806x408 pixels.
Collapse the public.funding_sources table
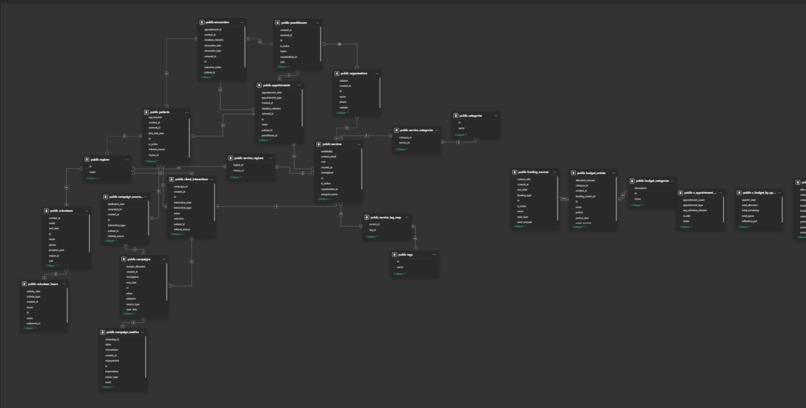tap(520, 227)
